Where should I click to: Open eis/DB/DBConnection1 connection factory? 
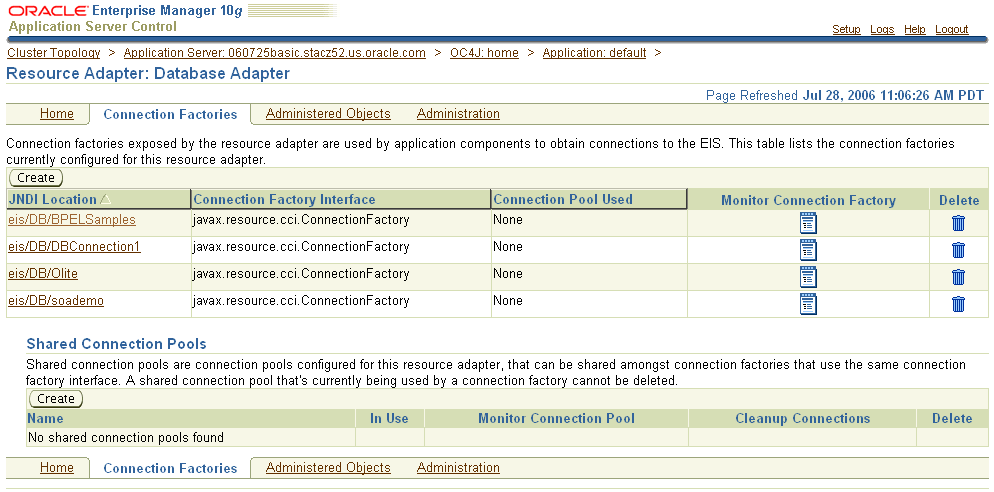tap(74, 247)
